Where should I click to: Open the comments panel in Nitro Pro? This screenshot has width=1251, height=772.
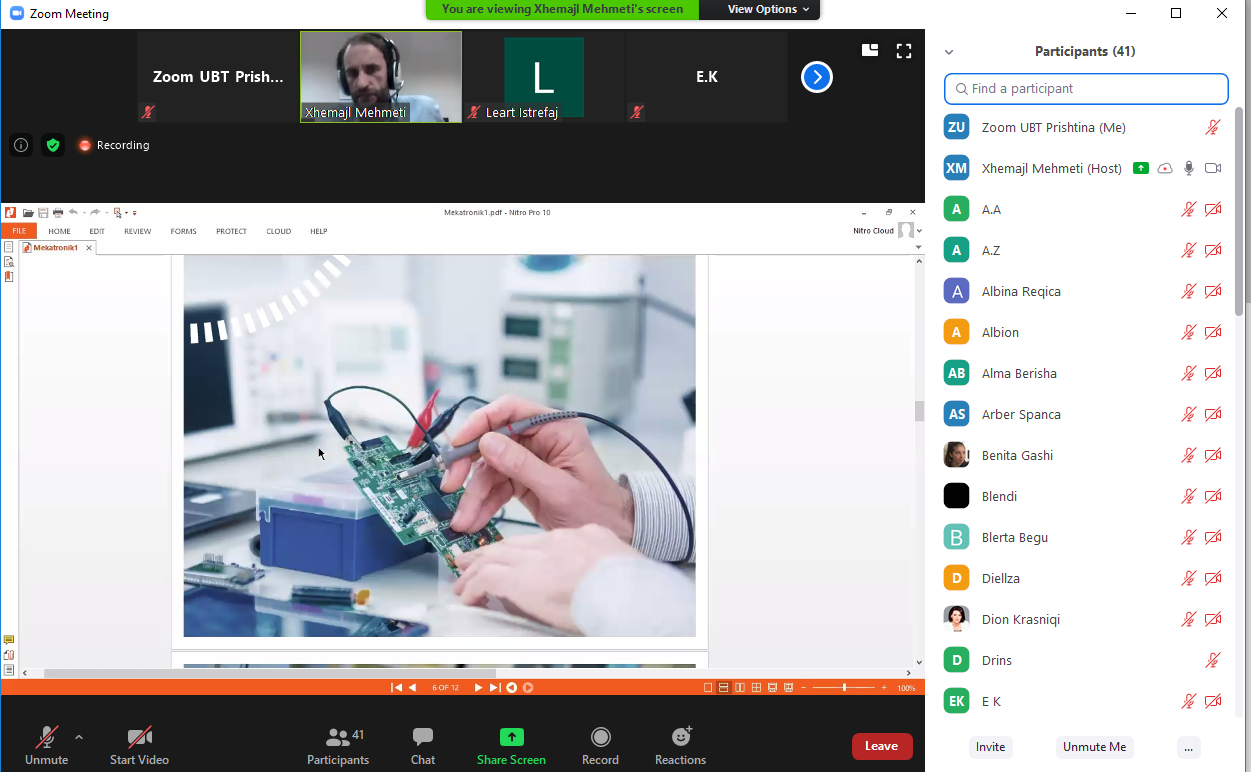coord(8,639)
